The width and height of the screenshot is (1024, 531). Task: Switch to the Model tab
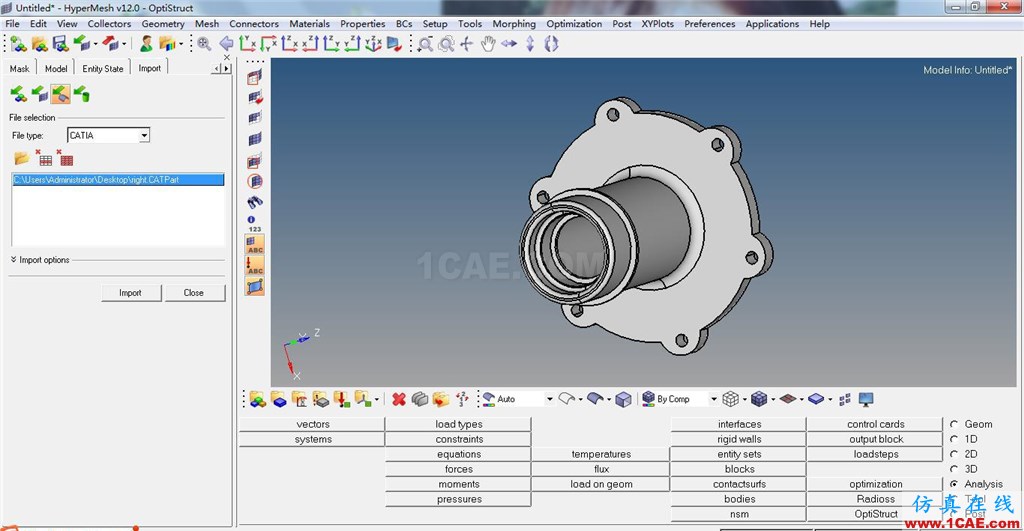pos(56,68)
